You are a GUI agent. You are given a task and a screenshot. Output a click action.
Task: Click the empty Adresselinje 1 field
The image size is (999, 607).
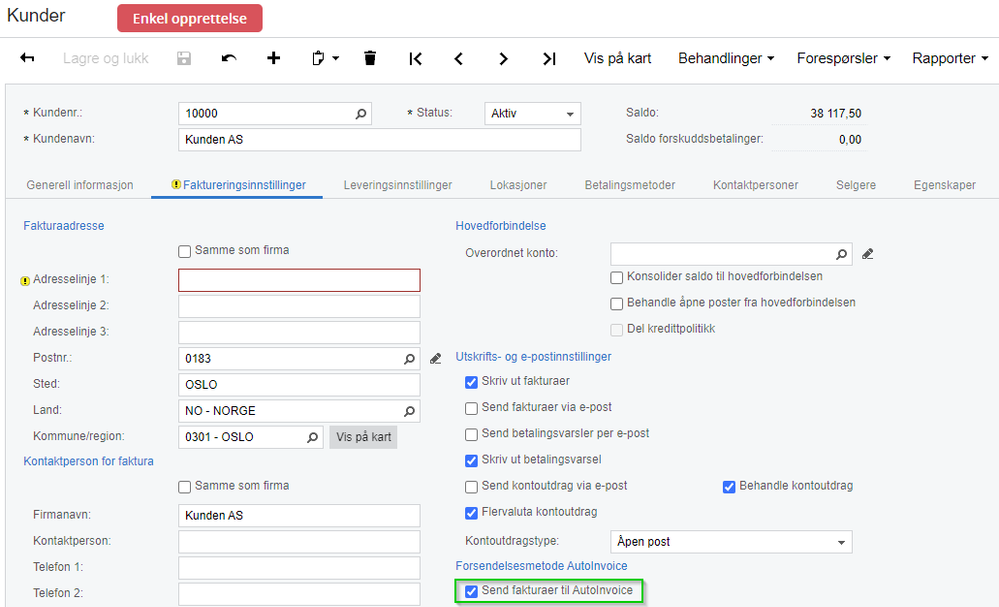299,280
